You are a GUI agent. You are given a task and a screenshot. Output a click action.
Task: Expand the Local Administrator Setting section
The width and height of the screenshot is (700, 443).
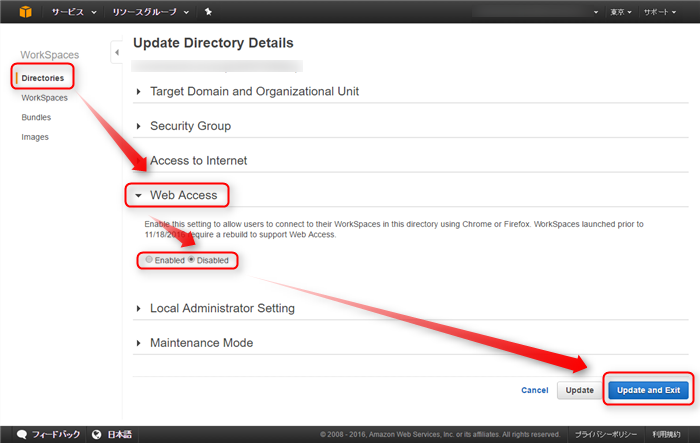click(215, 308)
